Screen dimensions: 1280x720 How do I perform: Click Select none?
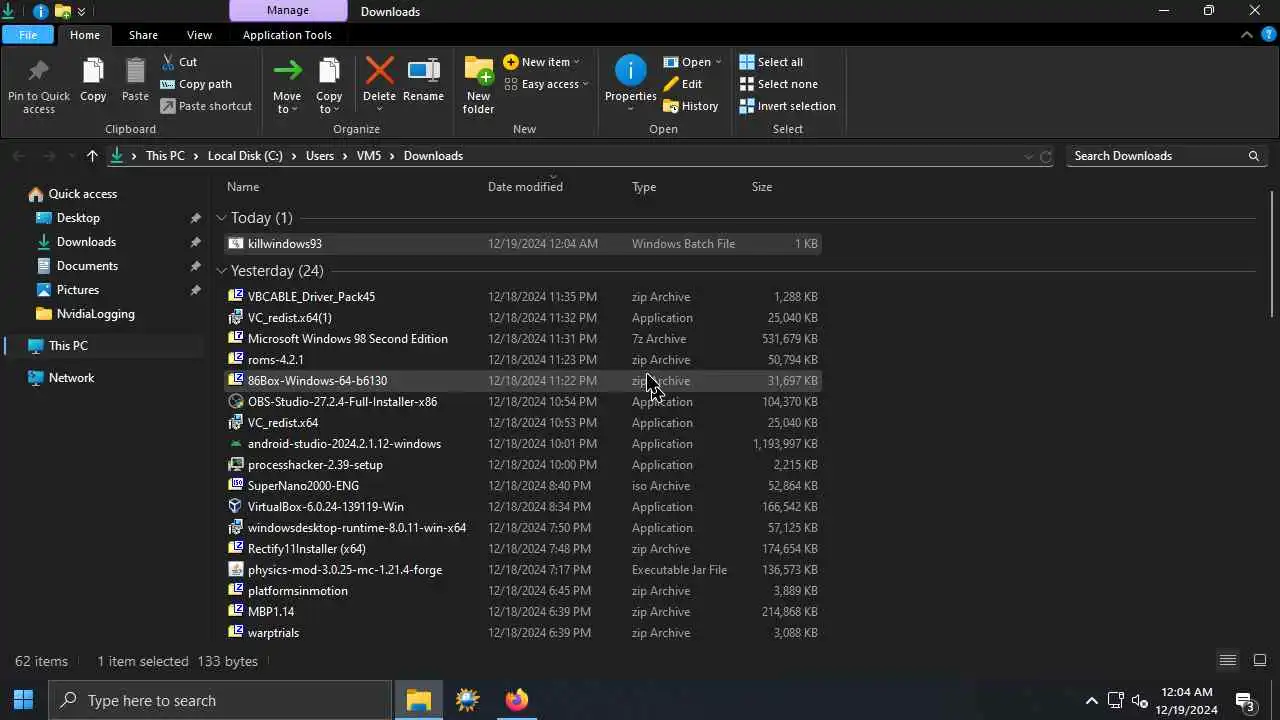[x=778, y=84]
